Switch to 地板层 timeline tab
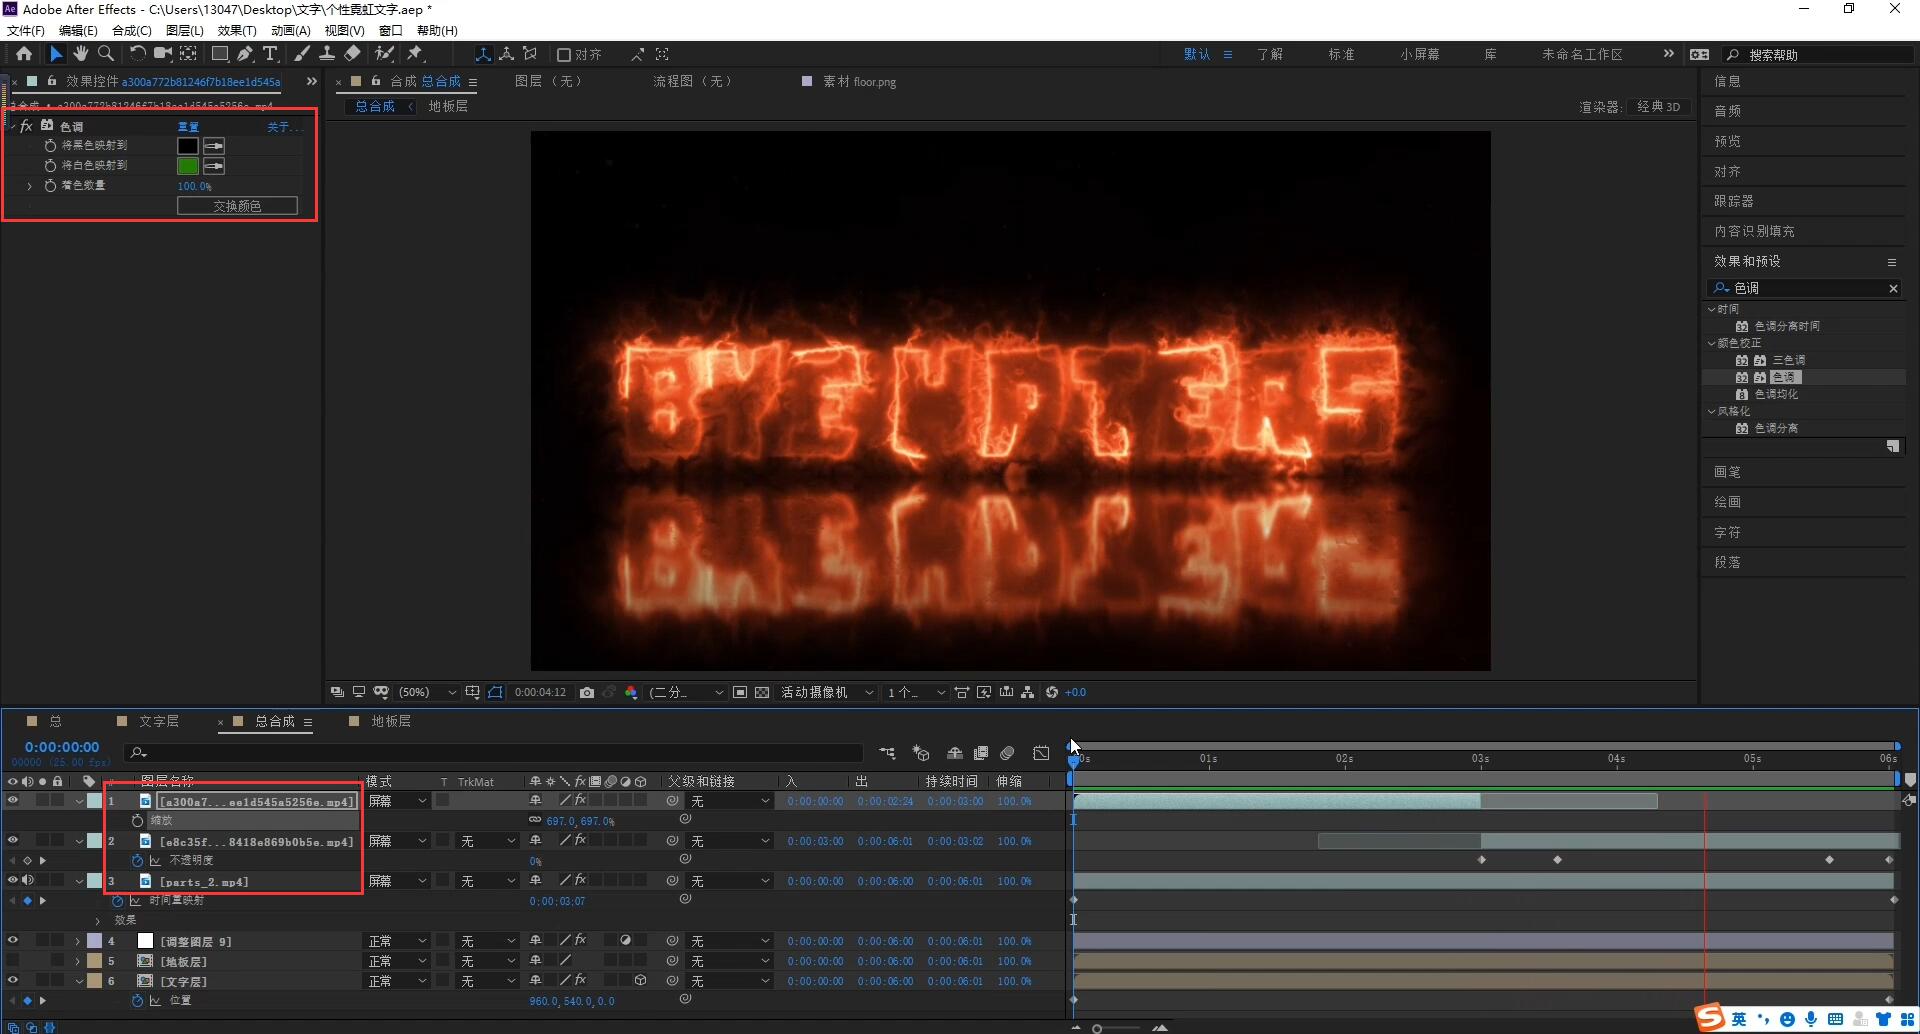Image resolution: width=1920 pixels, height=1034 pixels. 391,721
